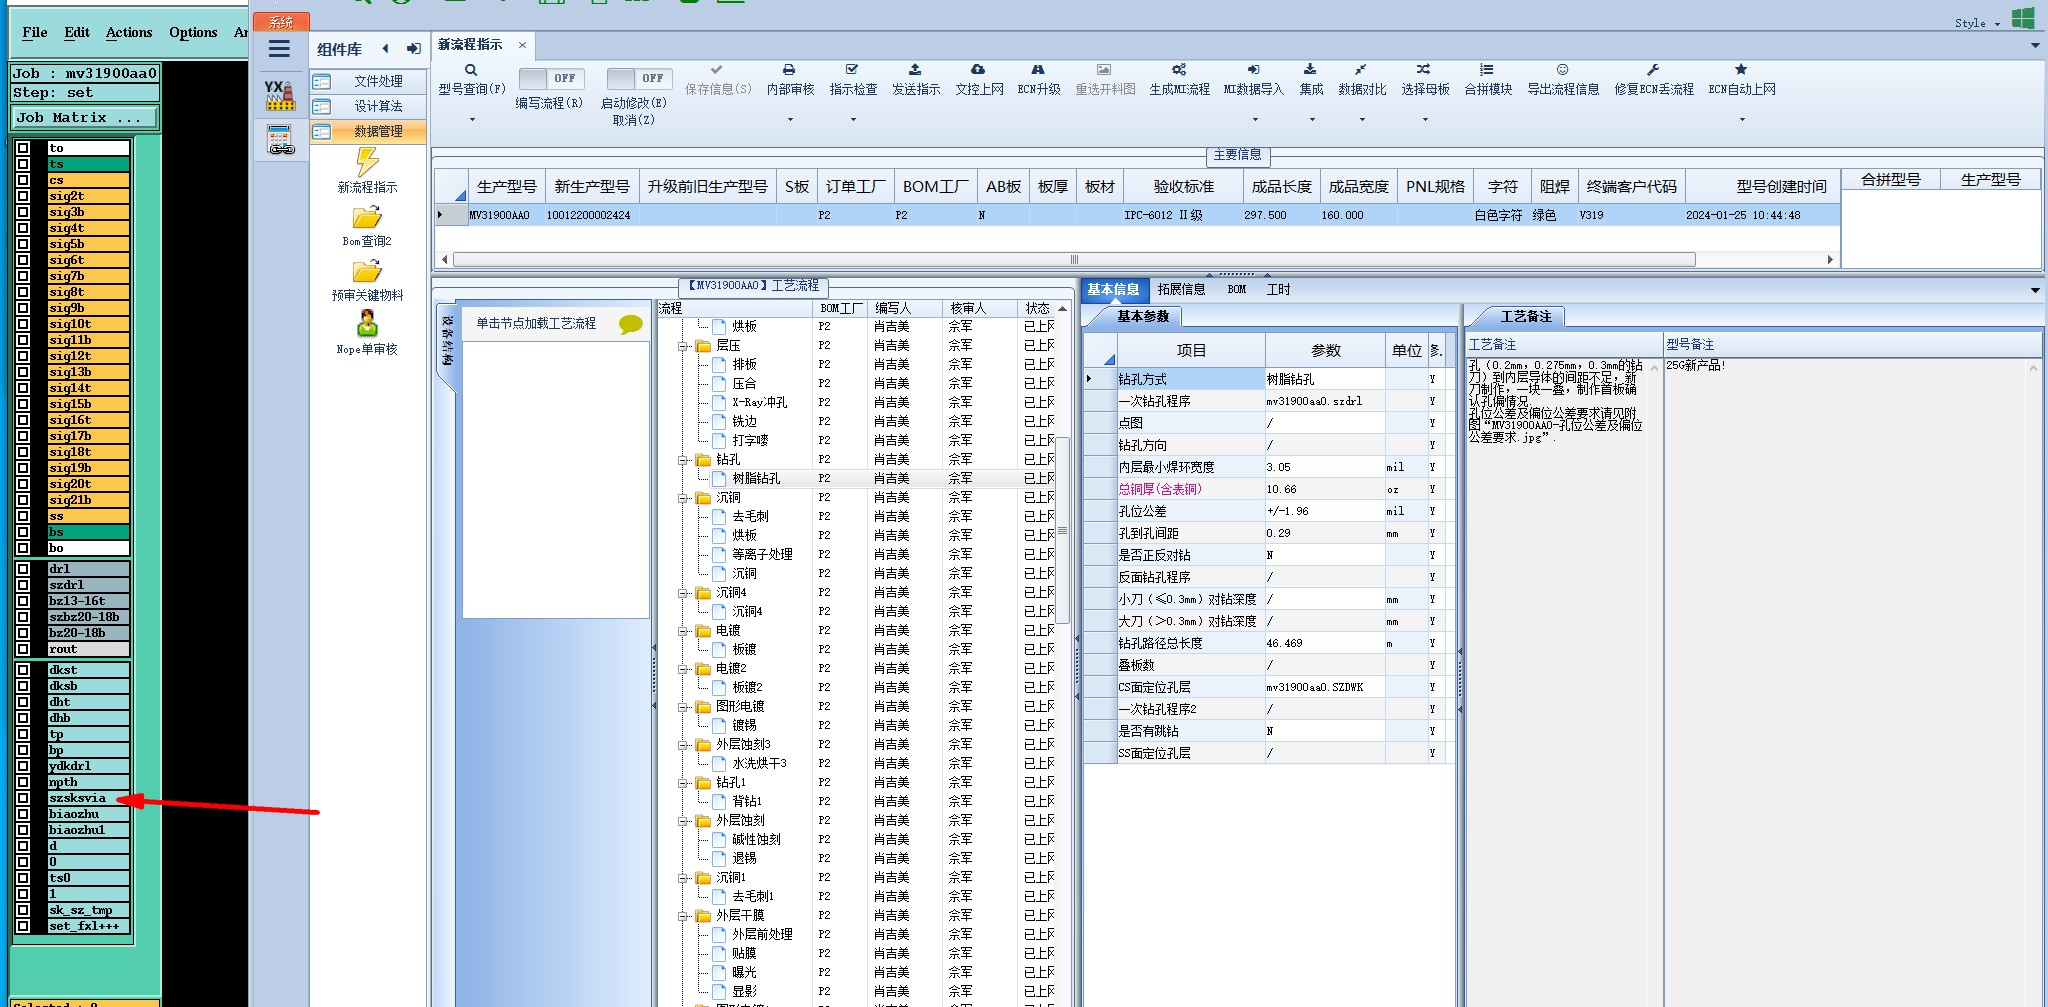Check the box for layer 'biaozhu'
The width and height of the screenshot is (2048, 1007).
(x=23, y=814)
